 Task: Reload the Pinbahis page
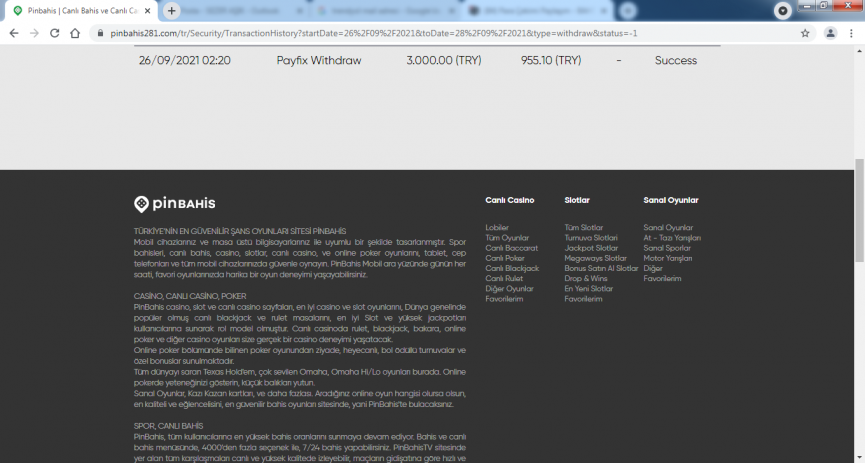pos(55,33)
